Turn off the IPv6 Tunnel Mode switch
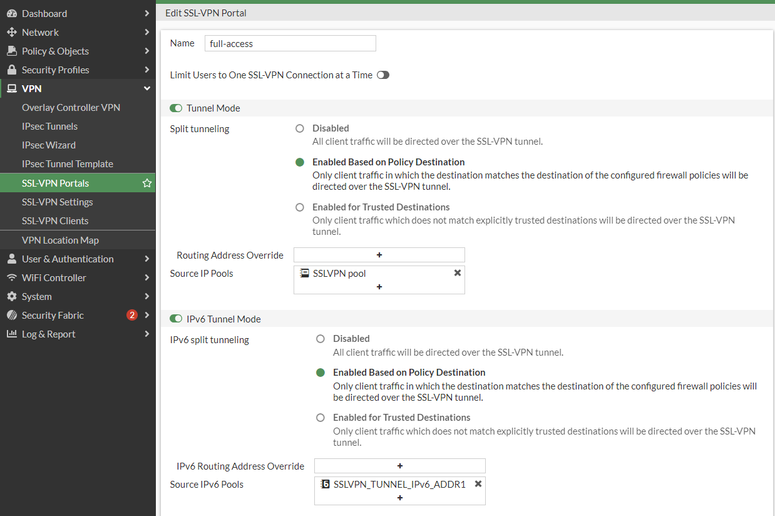 (x=176, y=319)
